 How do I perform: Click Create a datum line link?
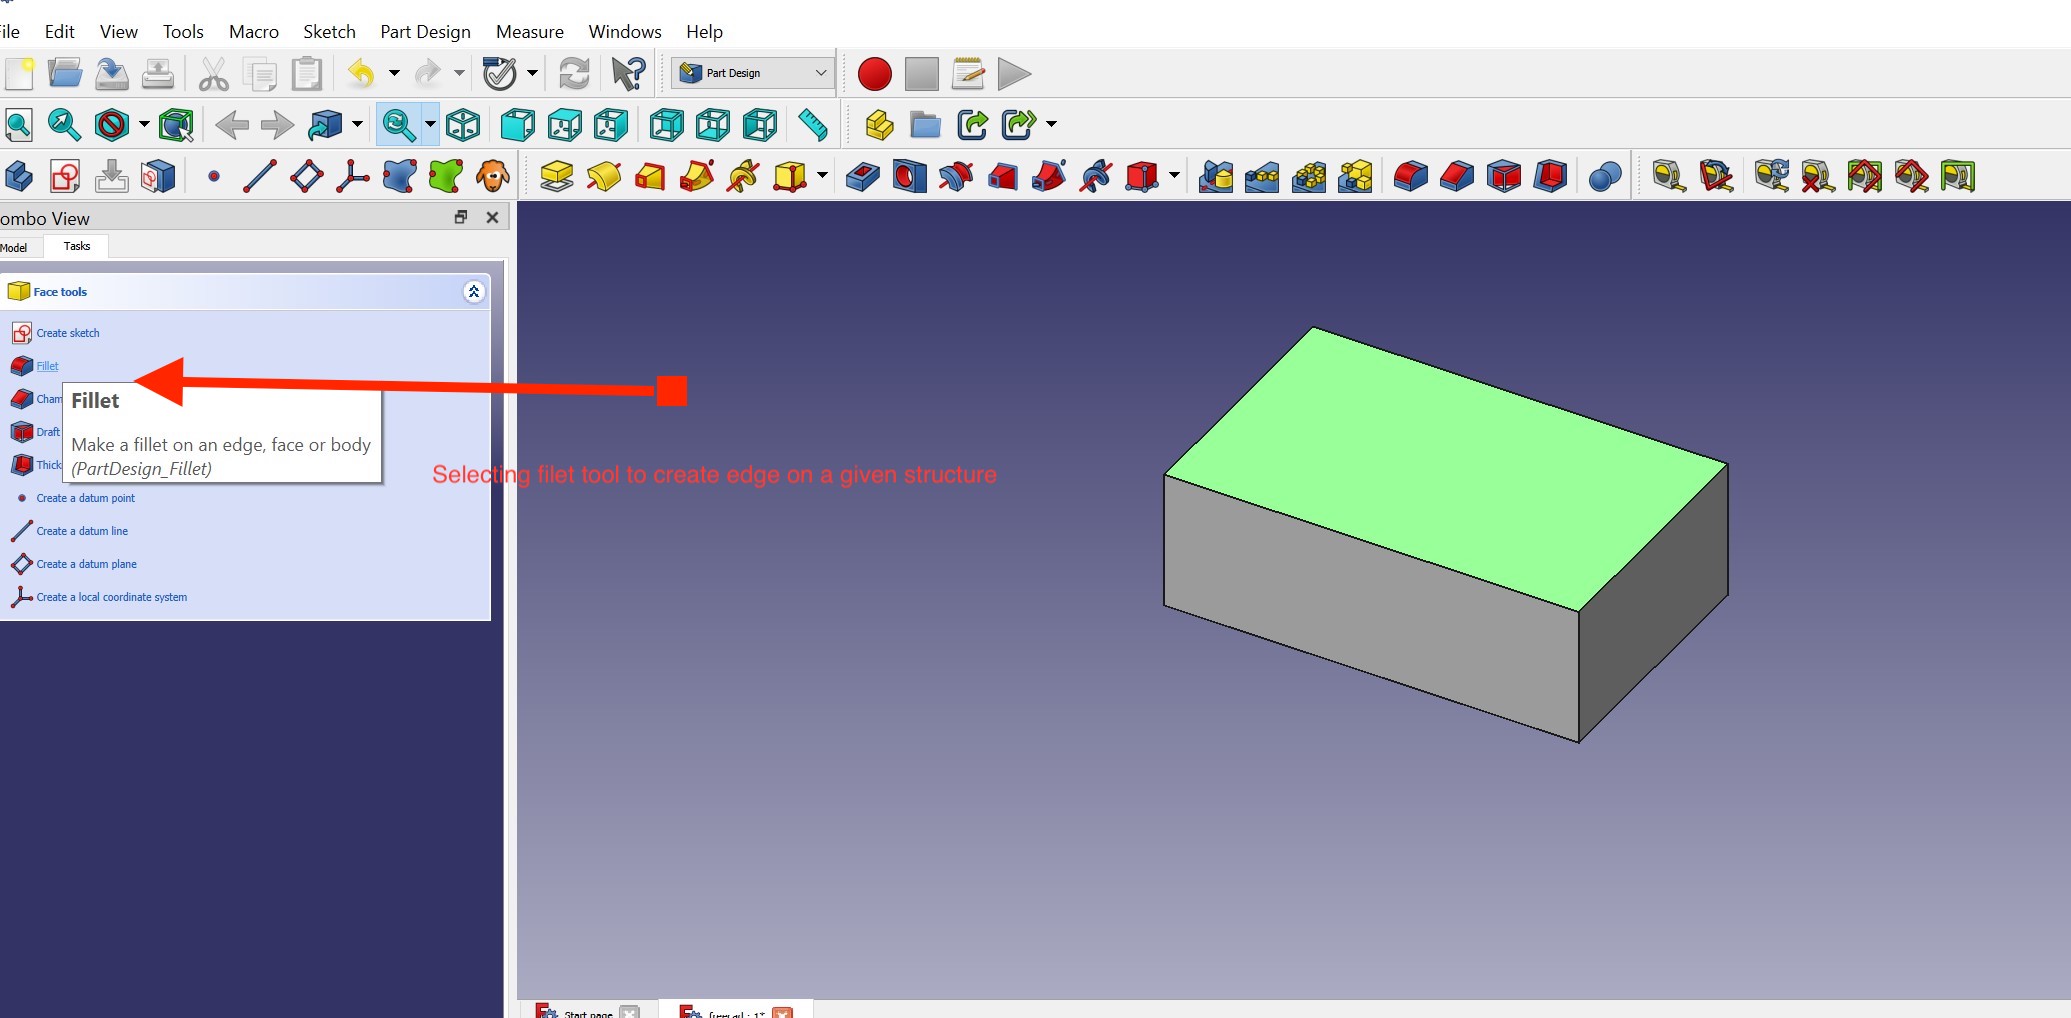pyautogui.click(x=82, y=531)
